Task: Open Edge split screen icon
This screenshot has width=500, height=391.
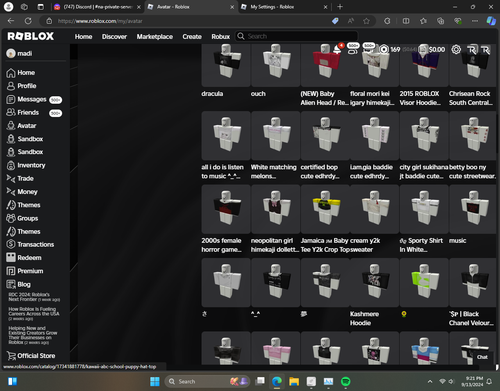Action: click(406, 21)
